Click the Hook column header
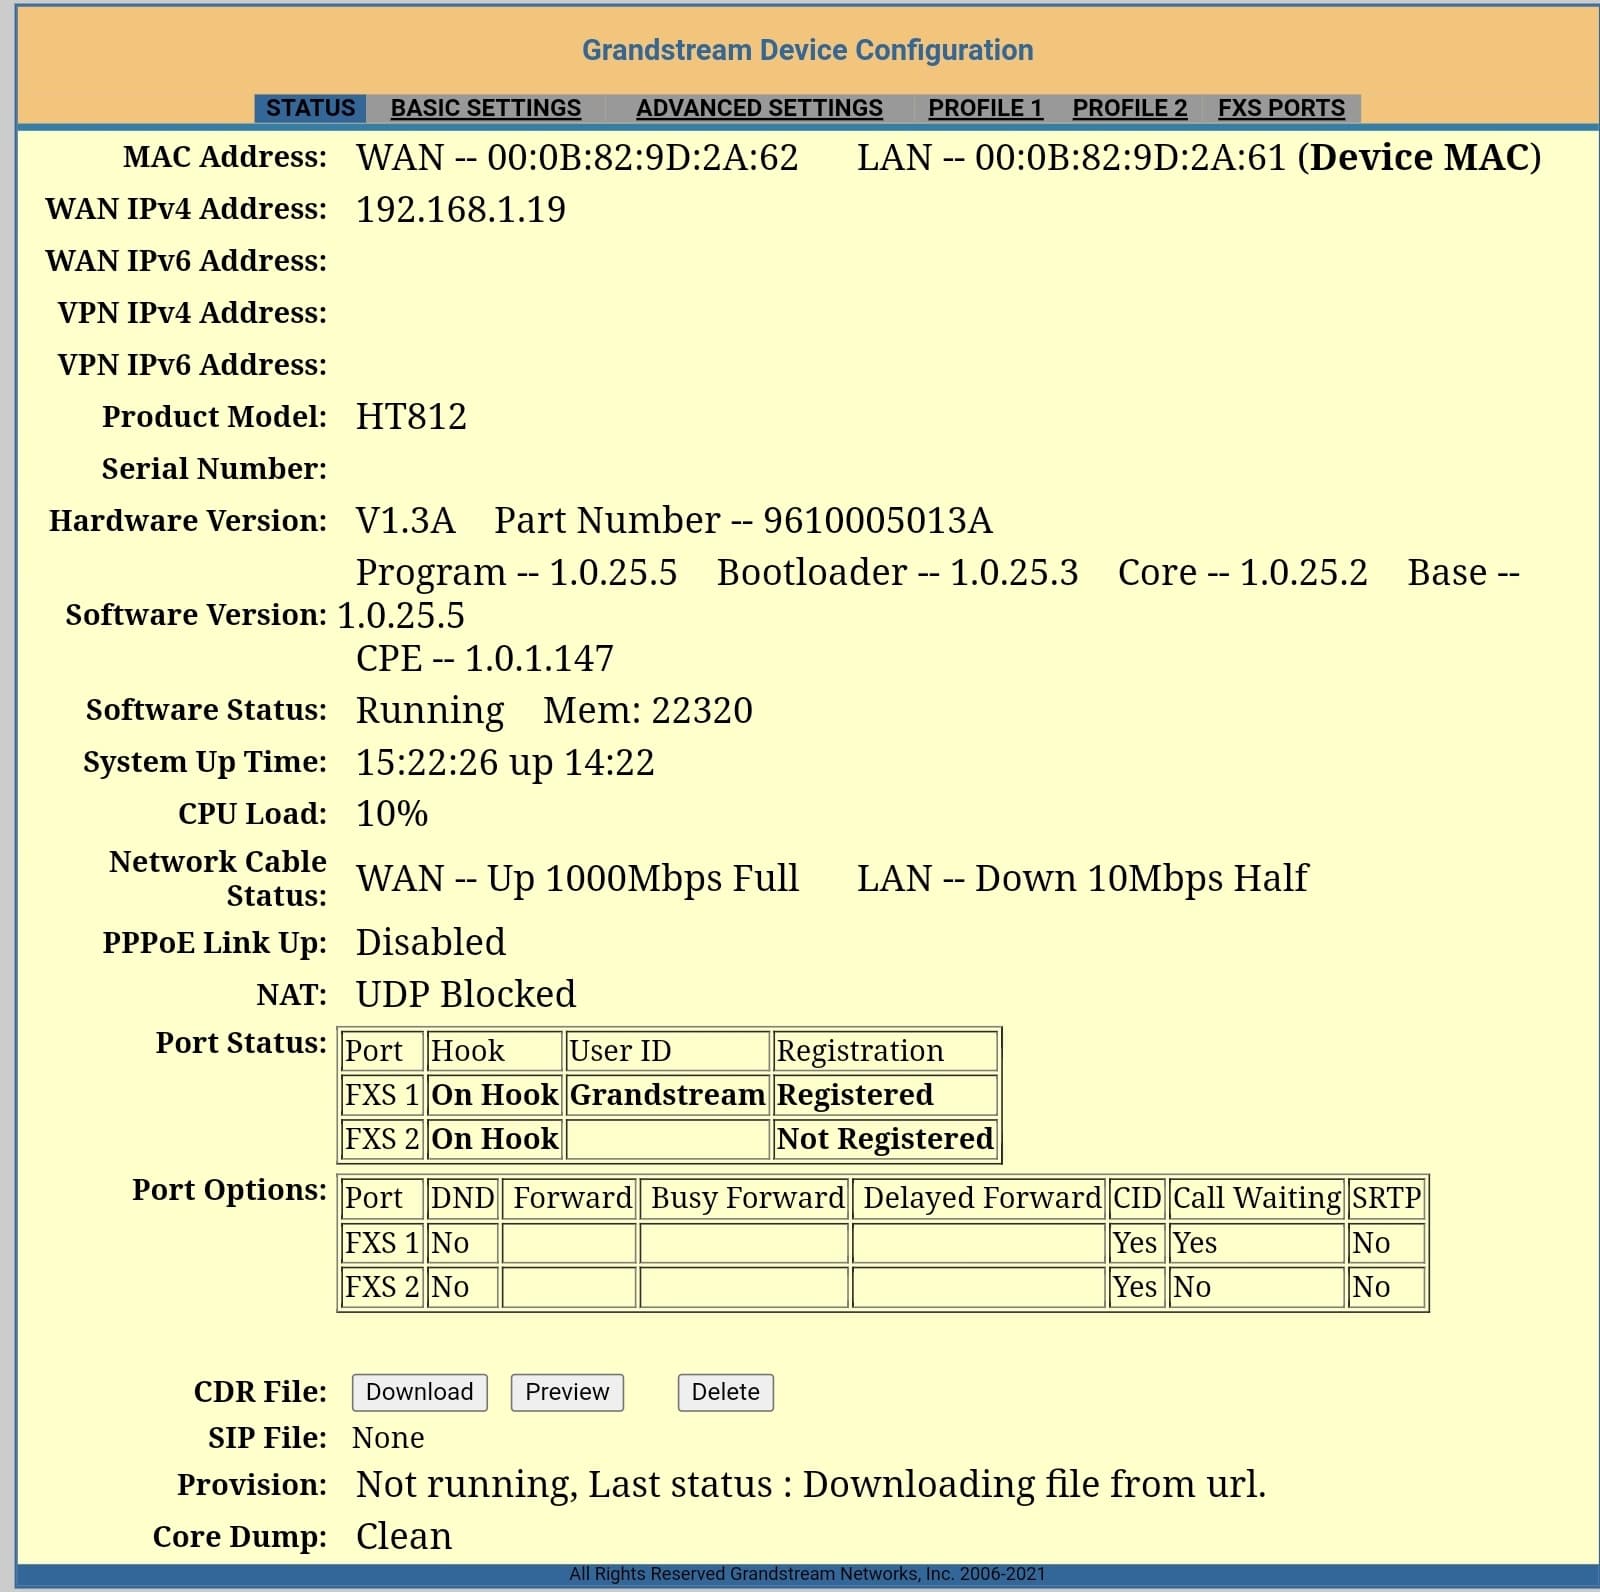Screen dimensions: 1600x1592 pos(495,1051)
